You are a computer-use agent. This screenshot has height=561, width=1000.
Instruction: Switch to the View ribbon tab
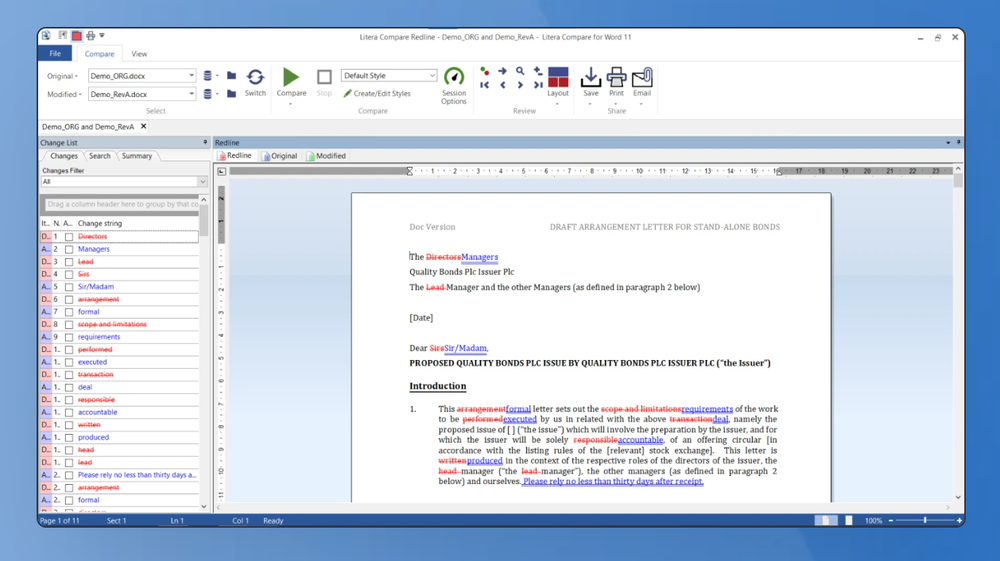(x=139, y=54)
